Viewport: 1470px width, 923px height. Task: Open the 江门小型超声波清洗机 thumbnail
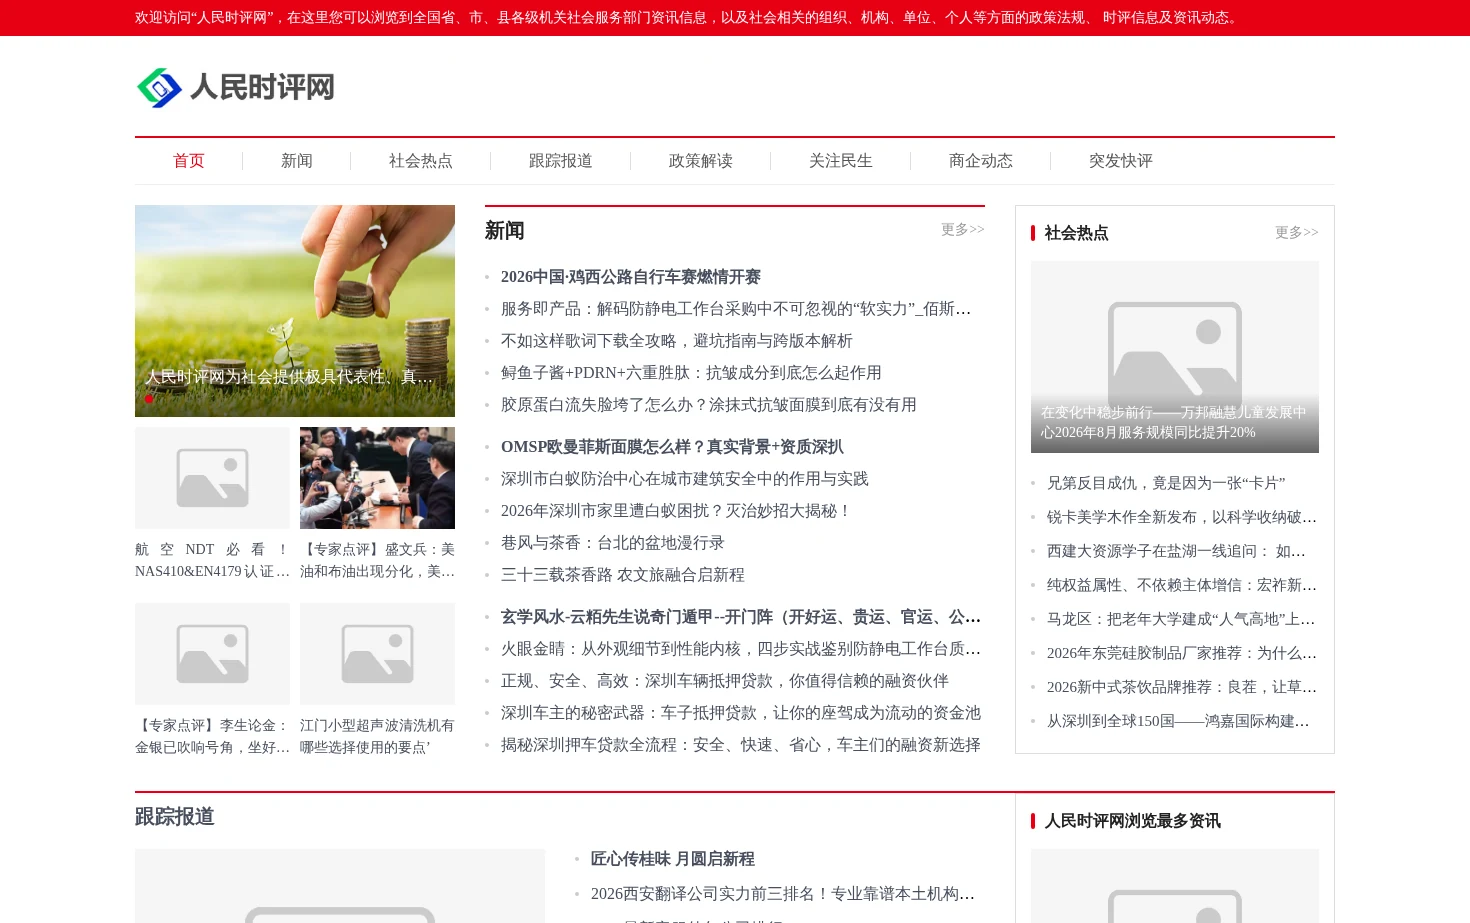(377, 654)
